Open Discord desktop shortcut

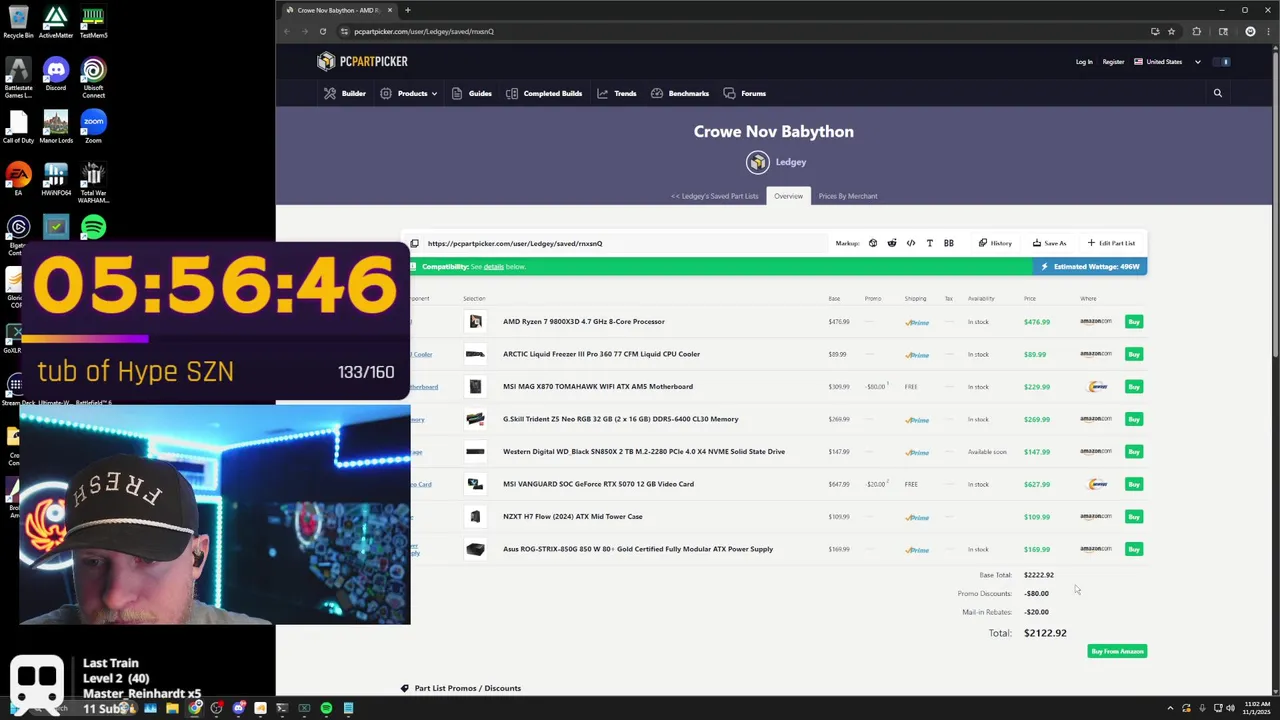click(56, 74)
